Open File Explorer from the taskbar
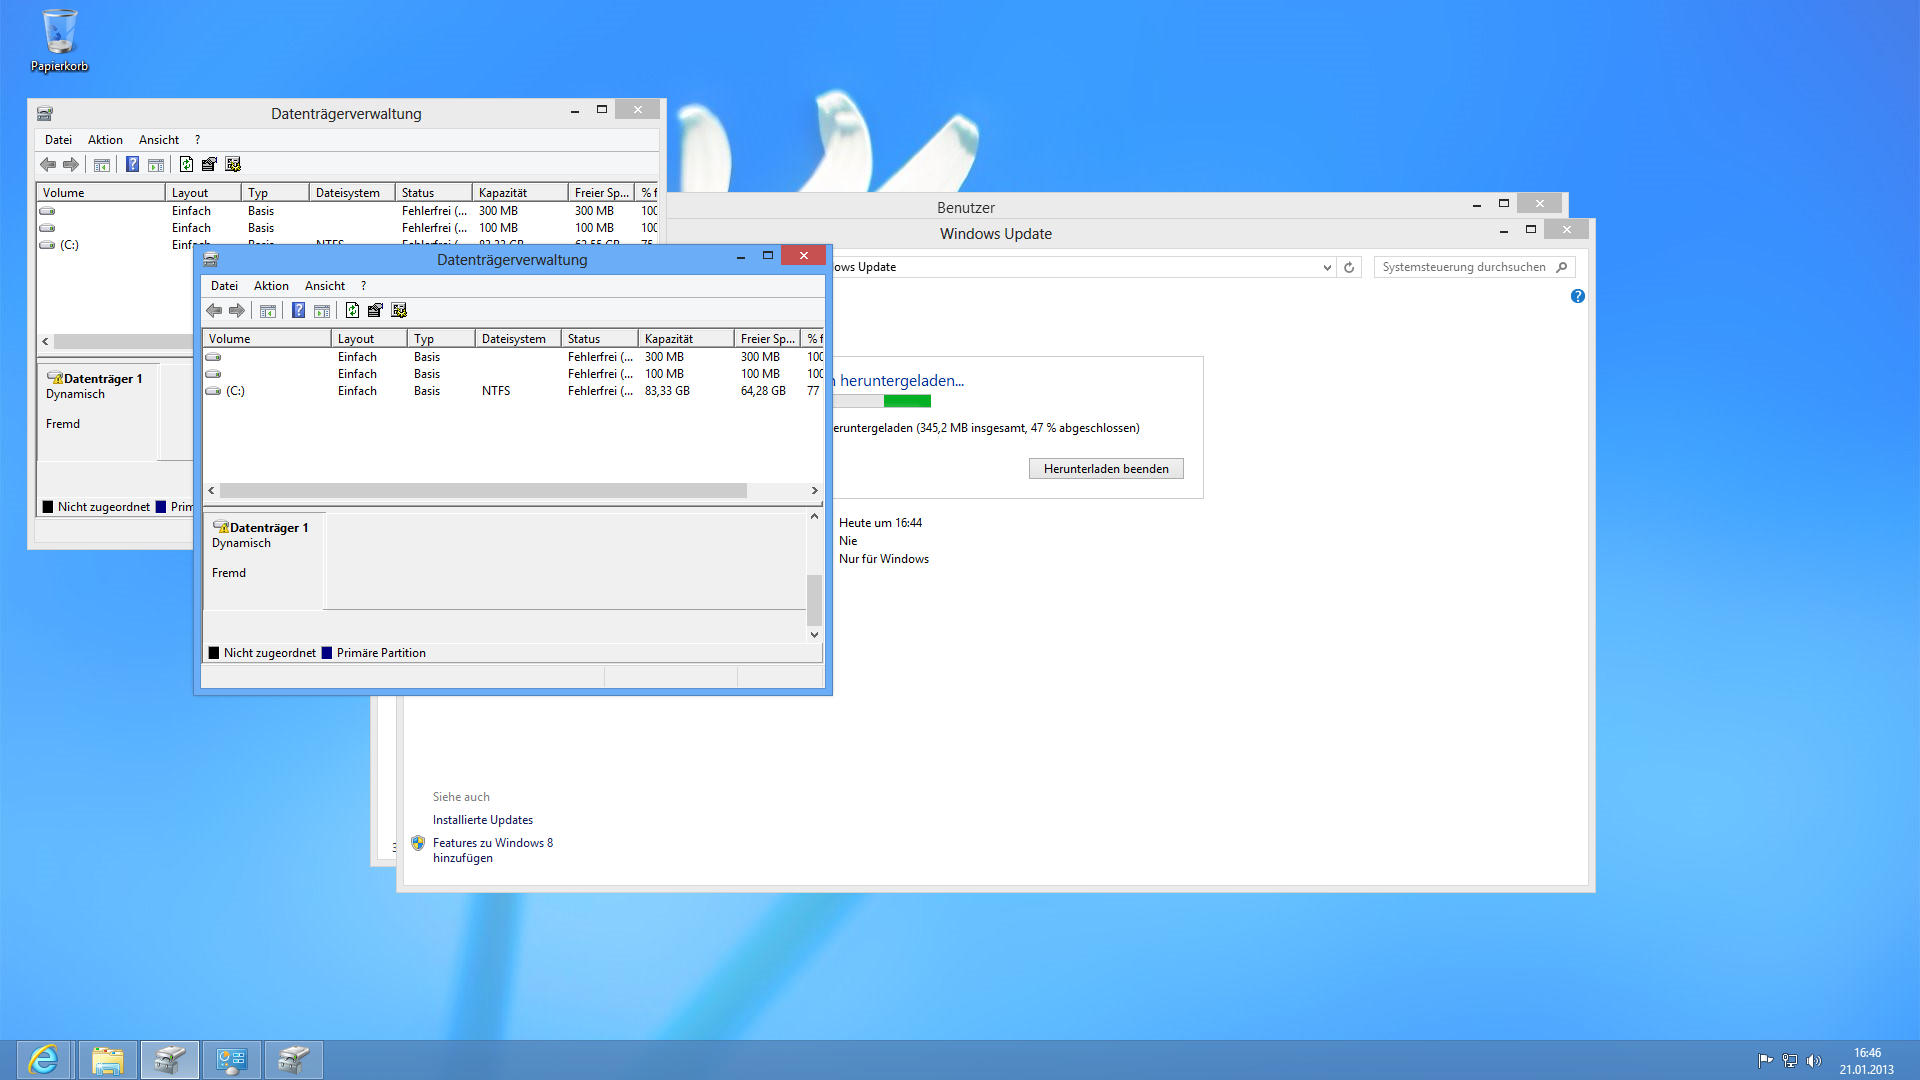1920x1080 pixels. click(x=107, y=1059)
